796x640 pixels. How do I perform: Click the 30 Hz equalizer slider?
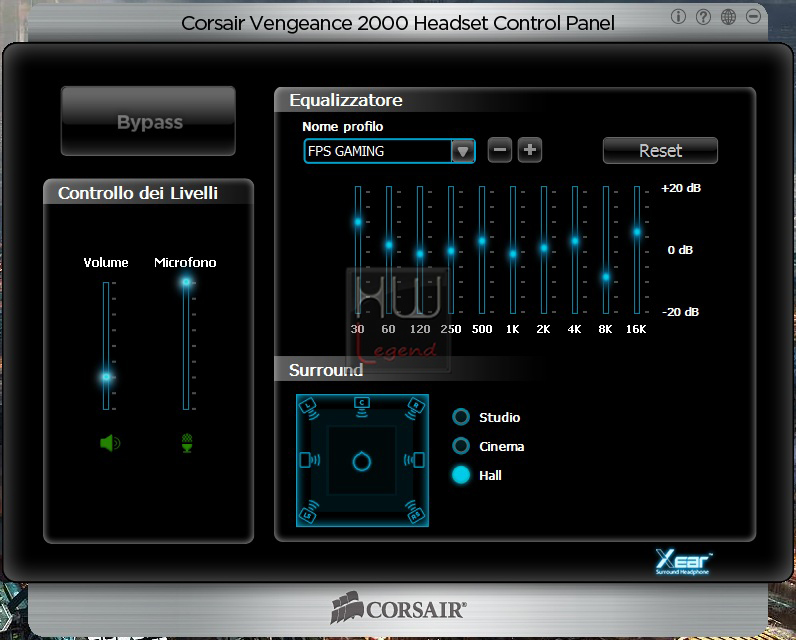(x=358, y=222)
